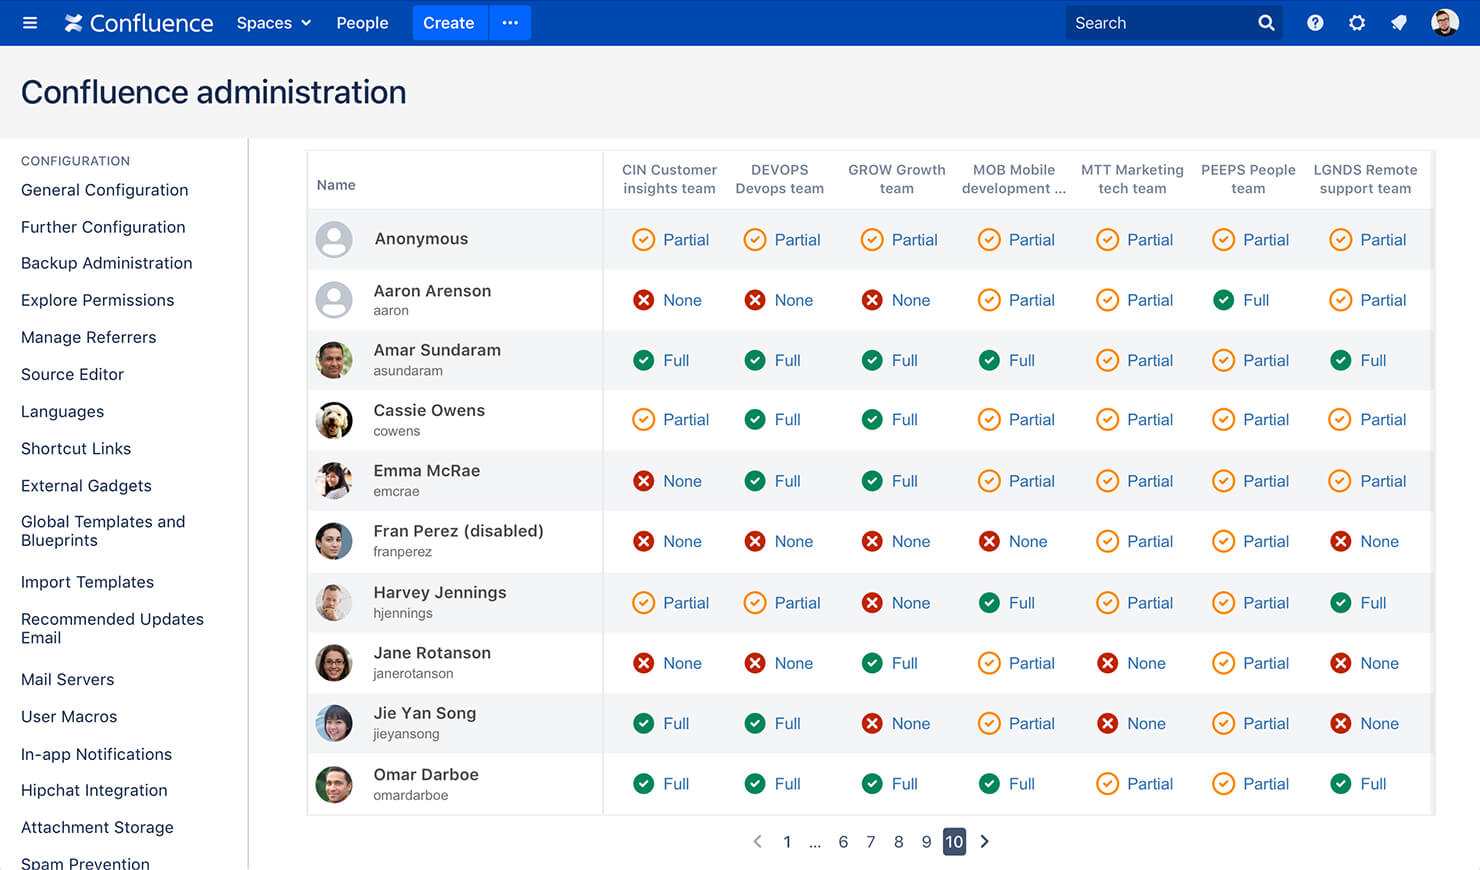Click Harvey Jennings' GROW None icon

[x=872, y=603]
